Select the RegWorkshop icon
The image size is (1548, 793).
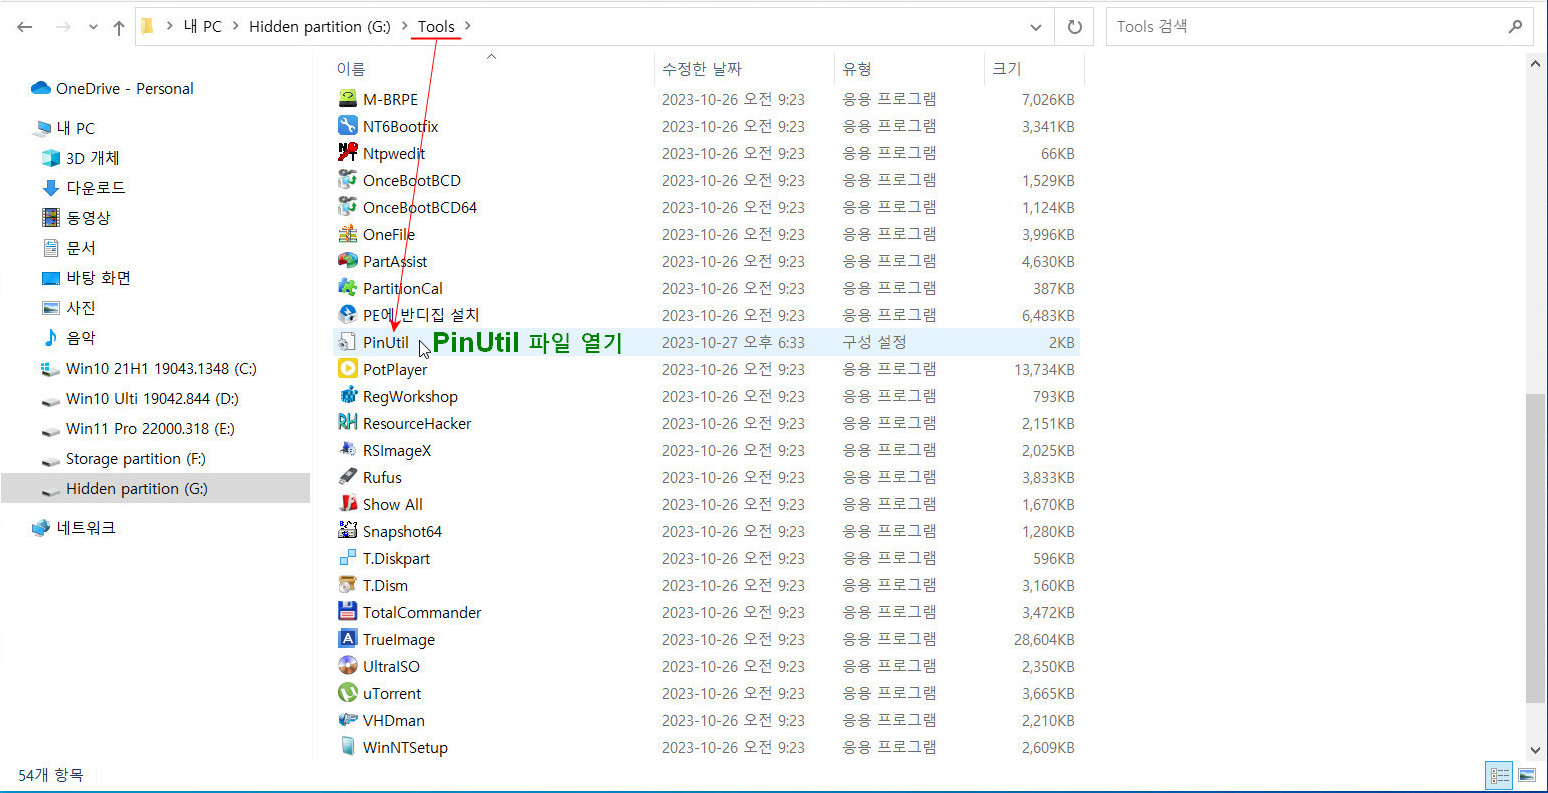coord(347,396)
